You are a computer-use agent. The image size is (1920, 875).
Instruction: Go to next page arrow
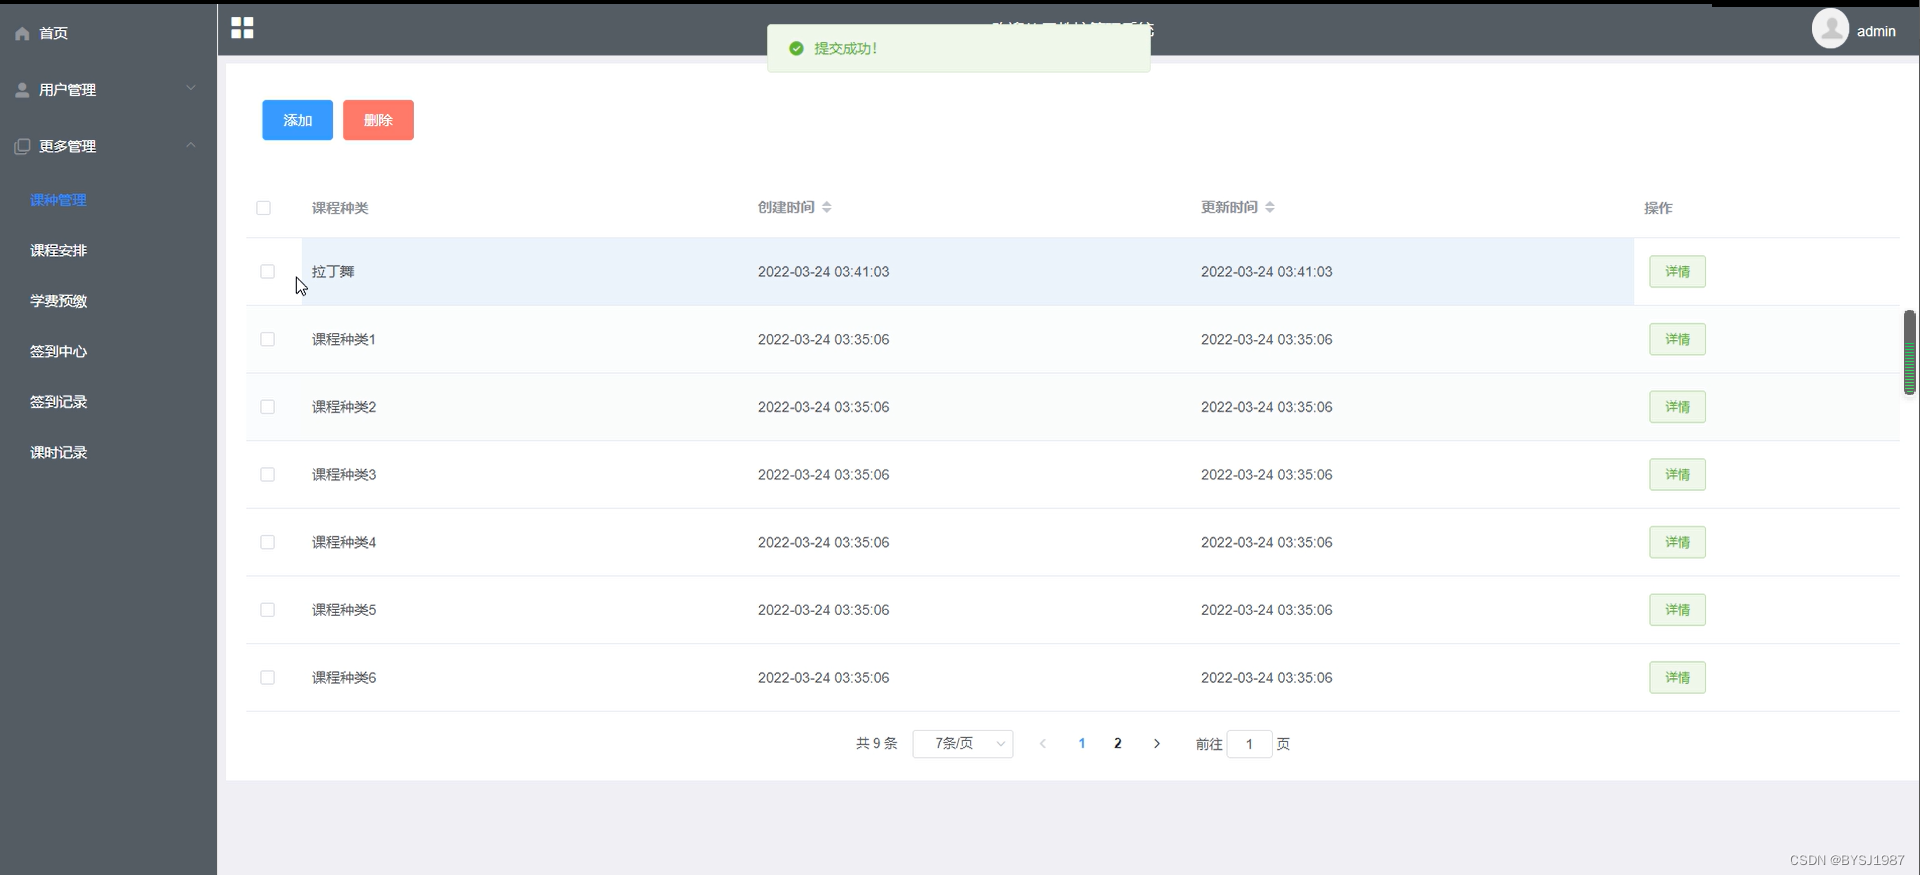[1157, 744]
